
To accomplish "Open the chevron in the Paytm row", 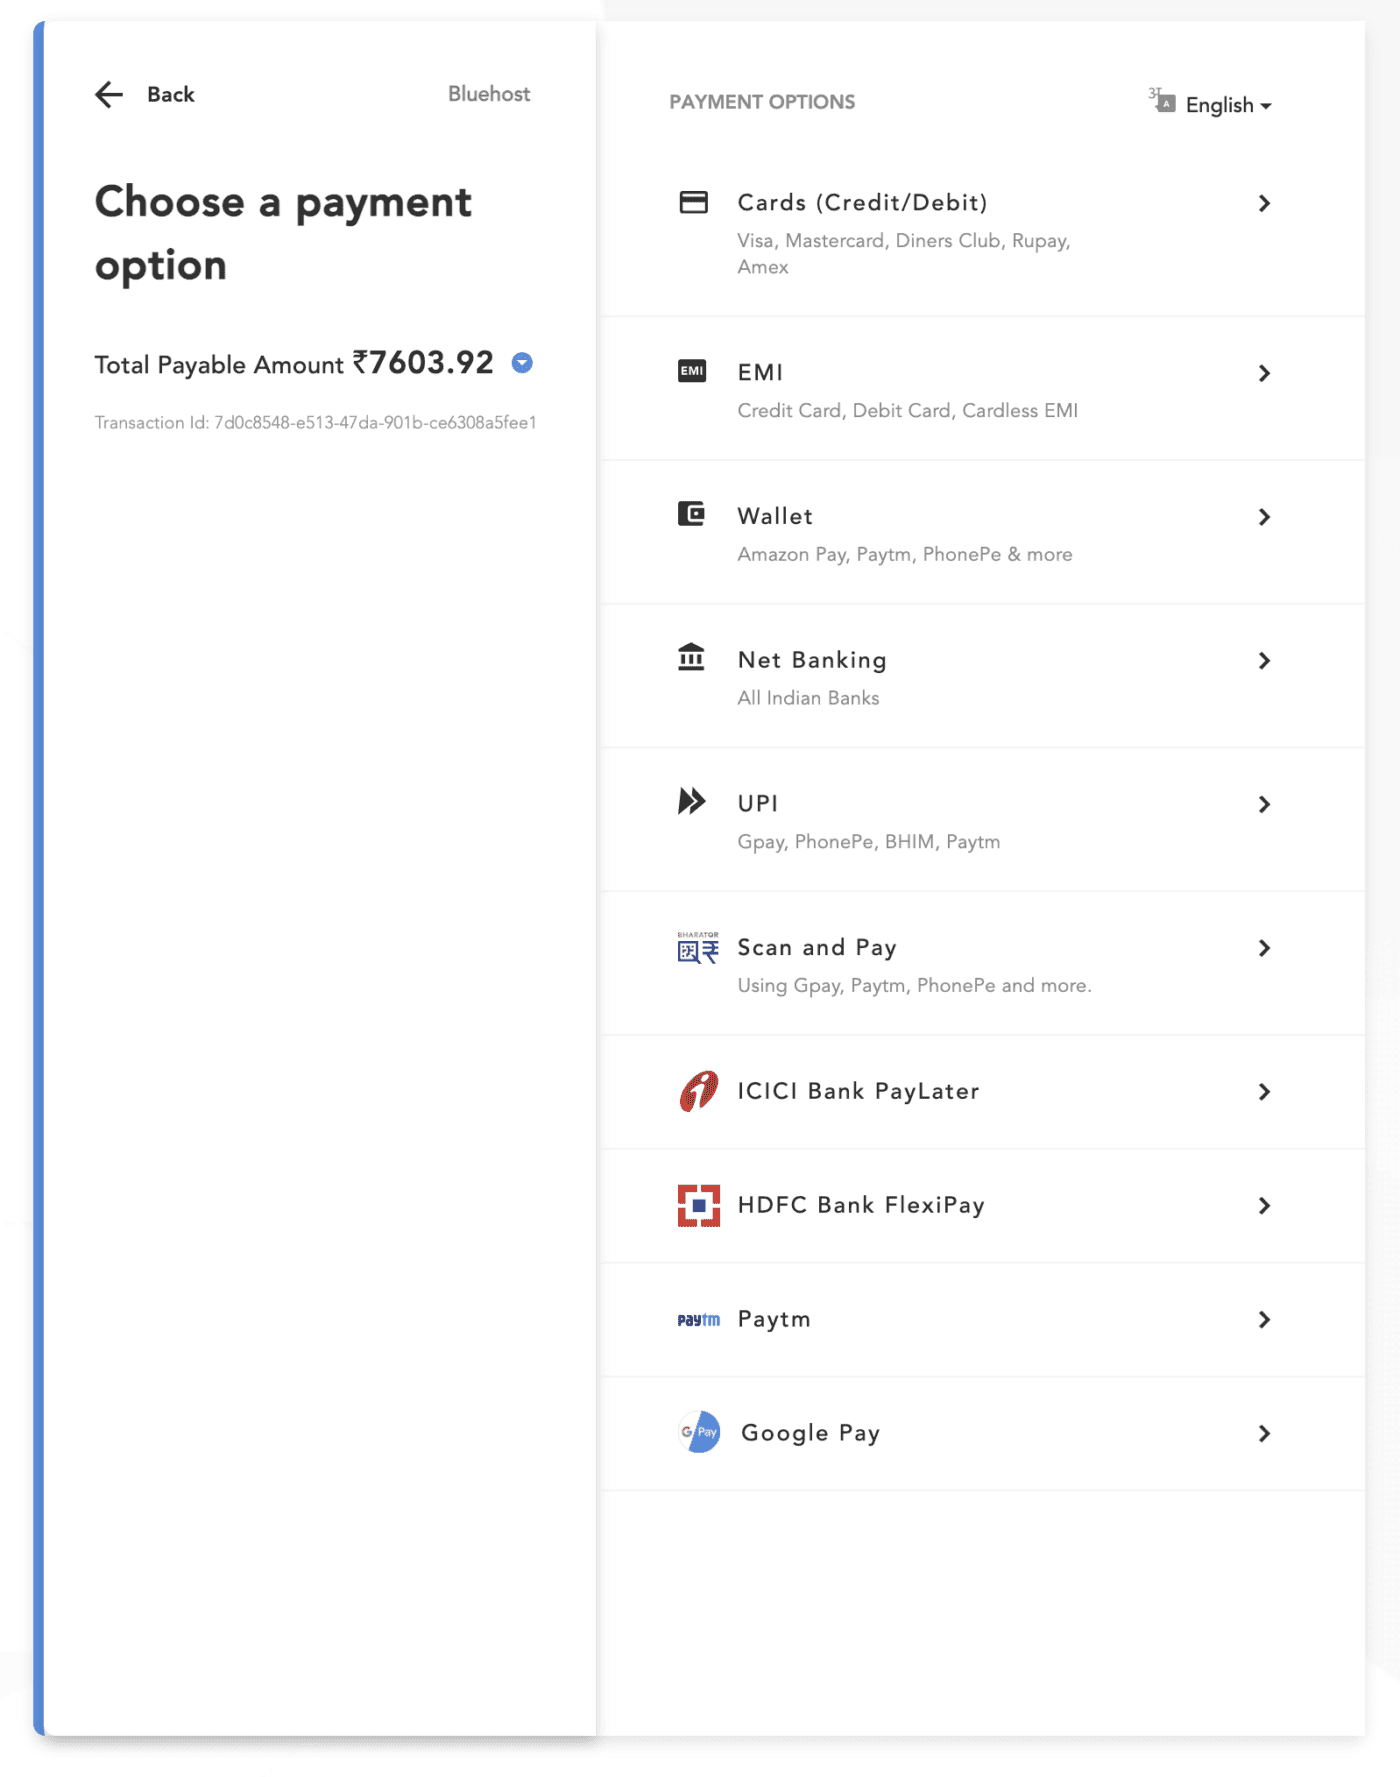I will click(x=1264, y=1320).
